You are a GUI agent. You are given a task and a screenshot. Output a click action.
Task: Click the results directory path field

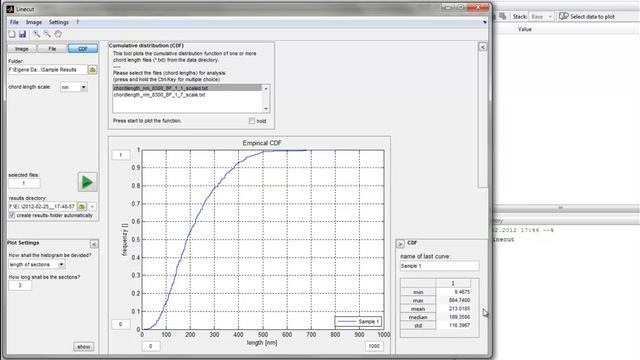point(42,207)
